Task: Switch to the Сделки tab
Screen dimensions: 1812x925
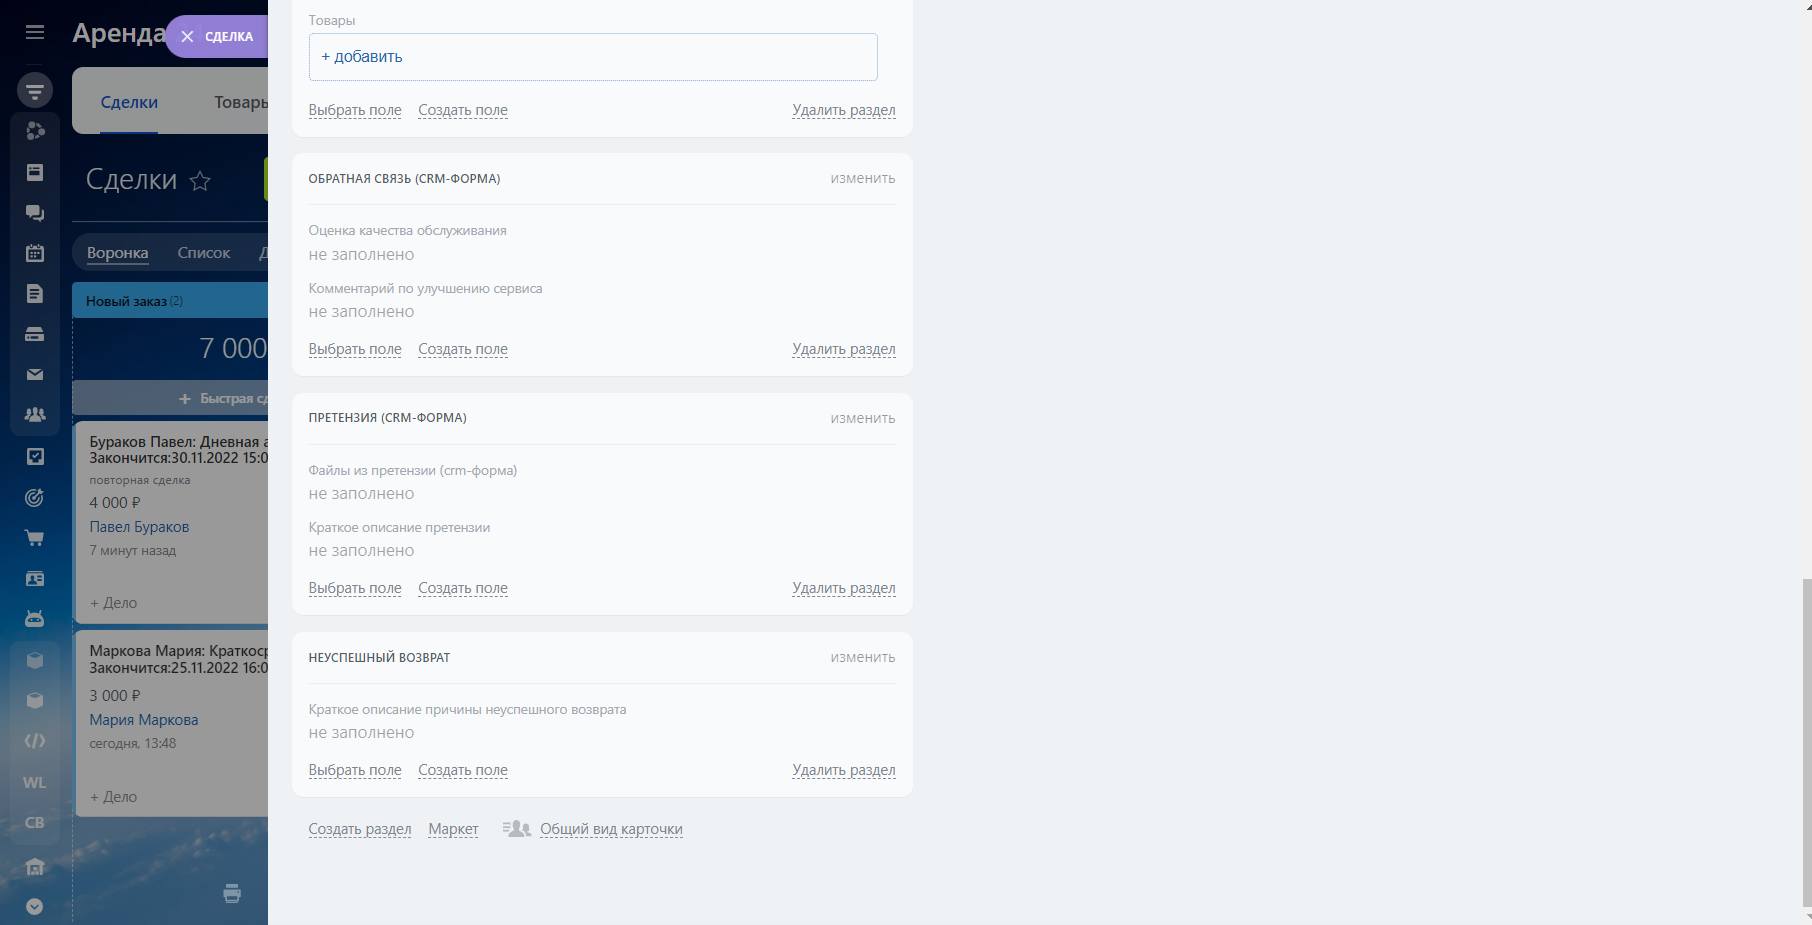Action: point(129,102)
